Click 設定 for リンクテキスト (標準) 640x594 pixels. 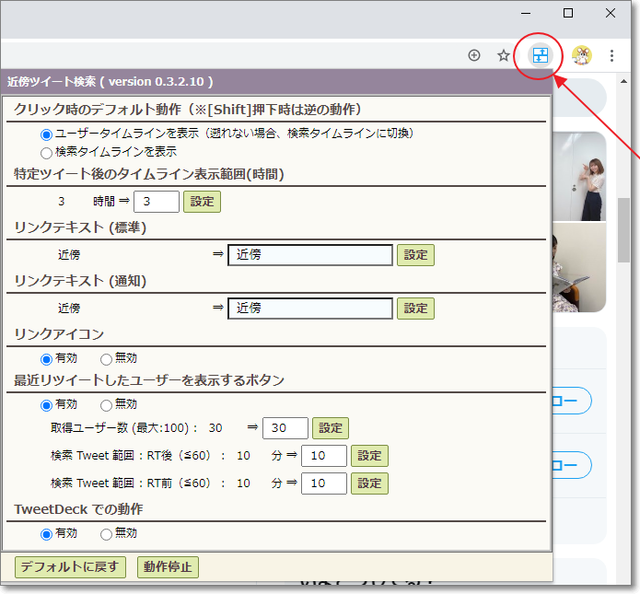(x=416, y=255)
